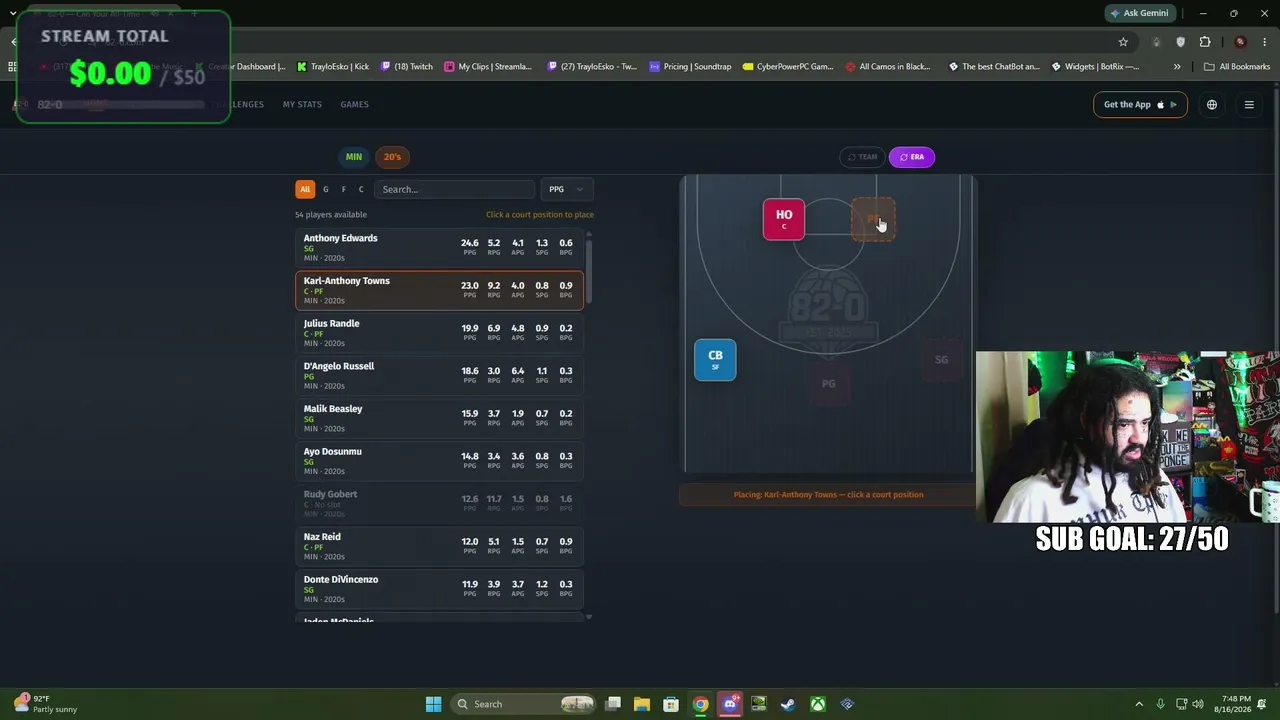Screen dimensions: 1280x720
Task: Open the hamburger menu icon
Action: click(x=1249, y=105)
